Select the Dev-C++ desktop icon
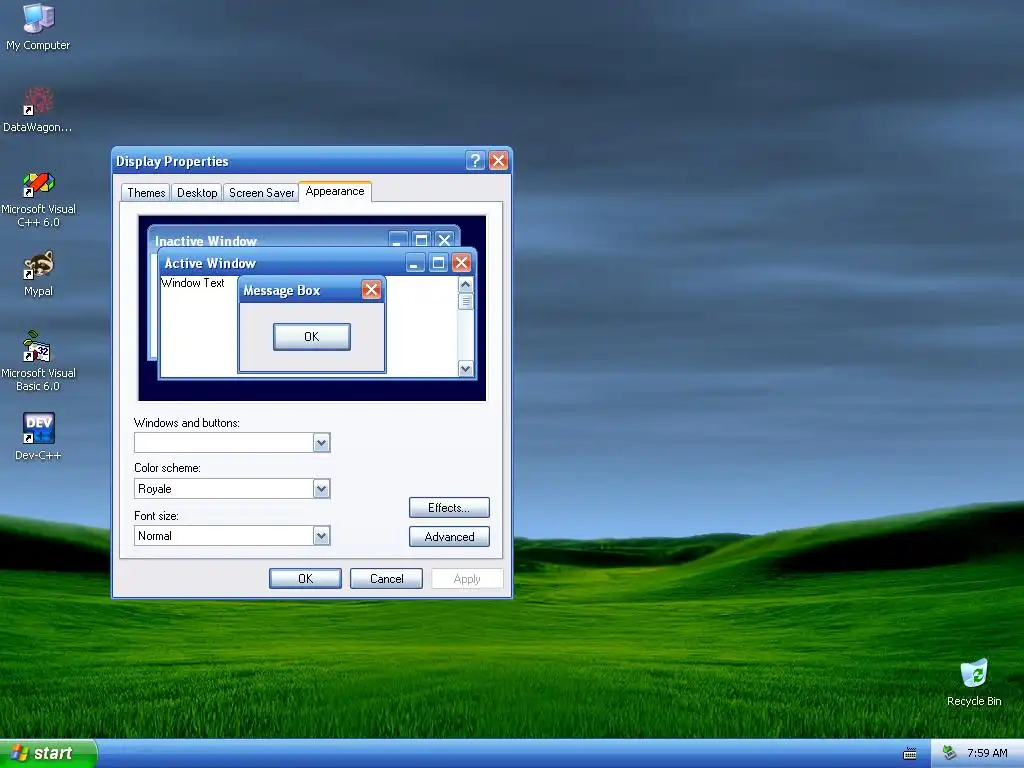1024x768 pixels. [x=38, y=436]
